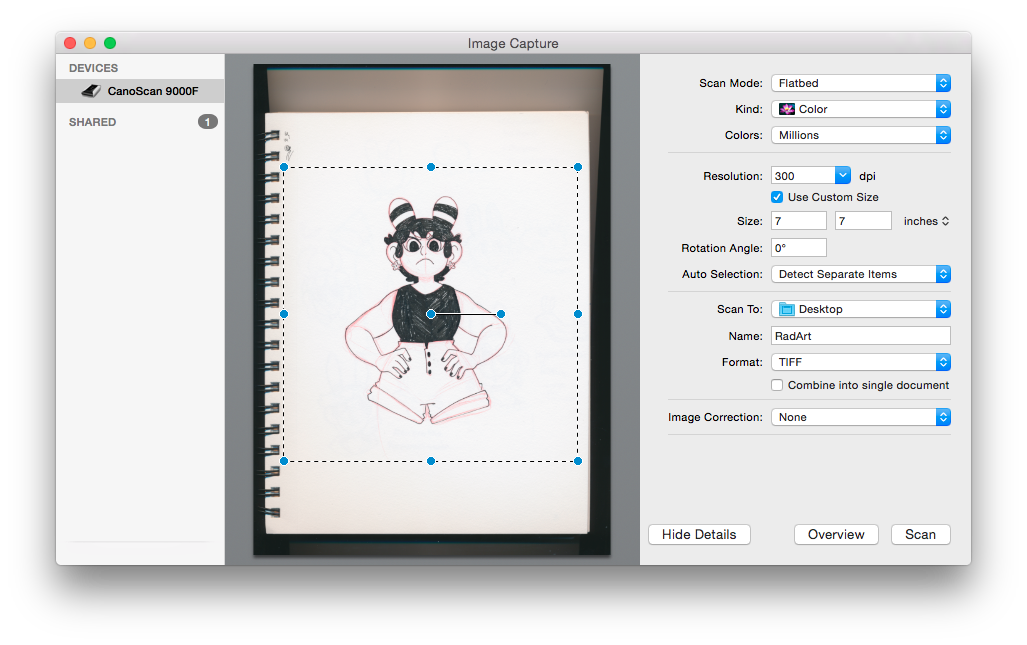Click the SHARED count badge showing 1

click(208, 122)
